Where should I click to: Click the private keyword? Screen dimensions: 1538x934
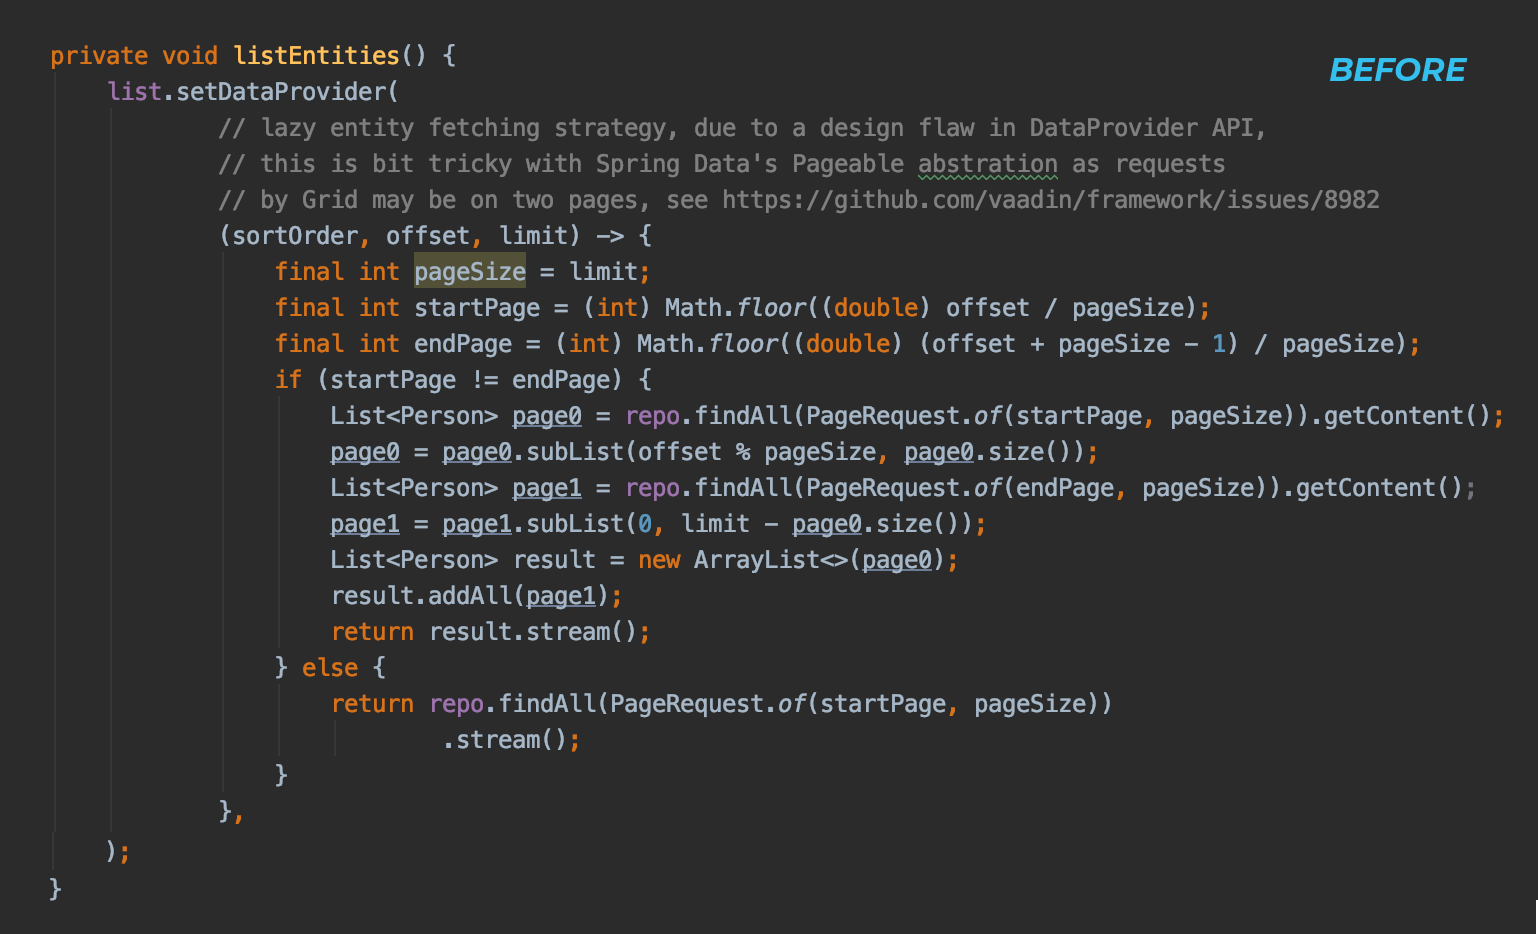tap(99, 55)
